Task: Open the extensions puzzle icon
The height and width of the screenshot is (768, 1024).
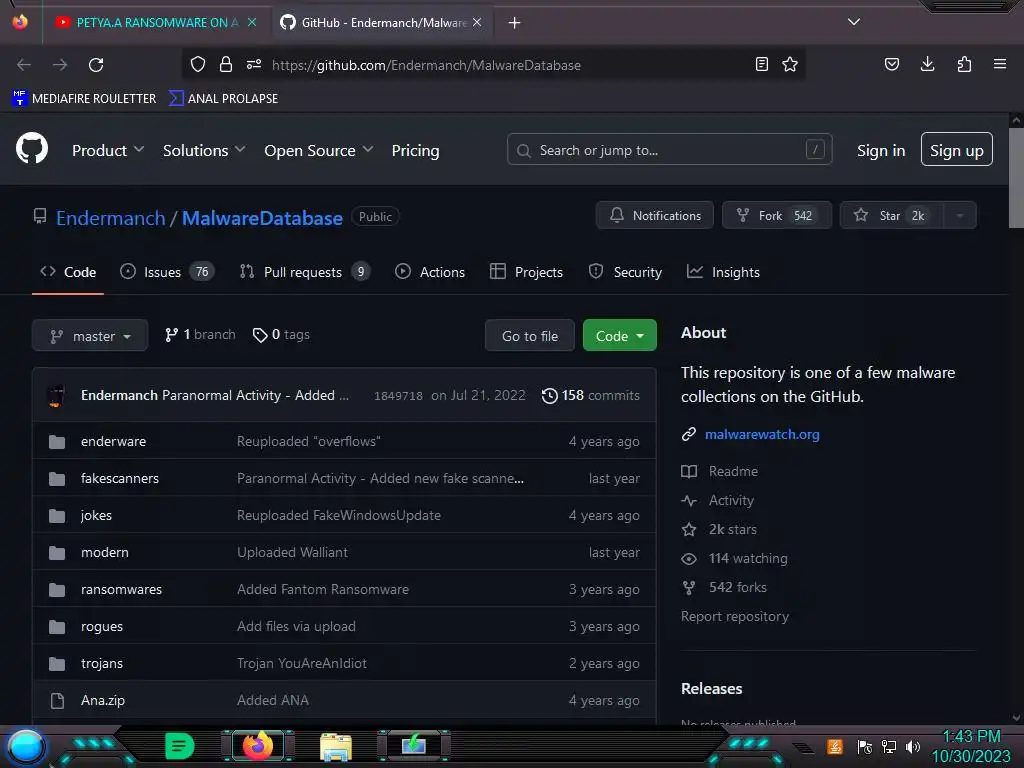Action: point(964,64)
